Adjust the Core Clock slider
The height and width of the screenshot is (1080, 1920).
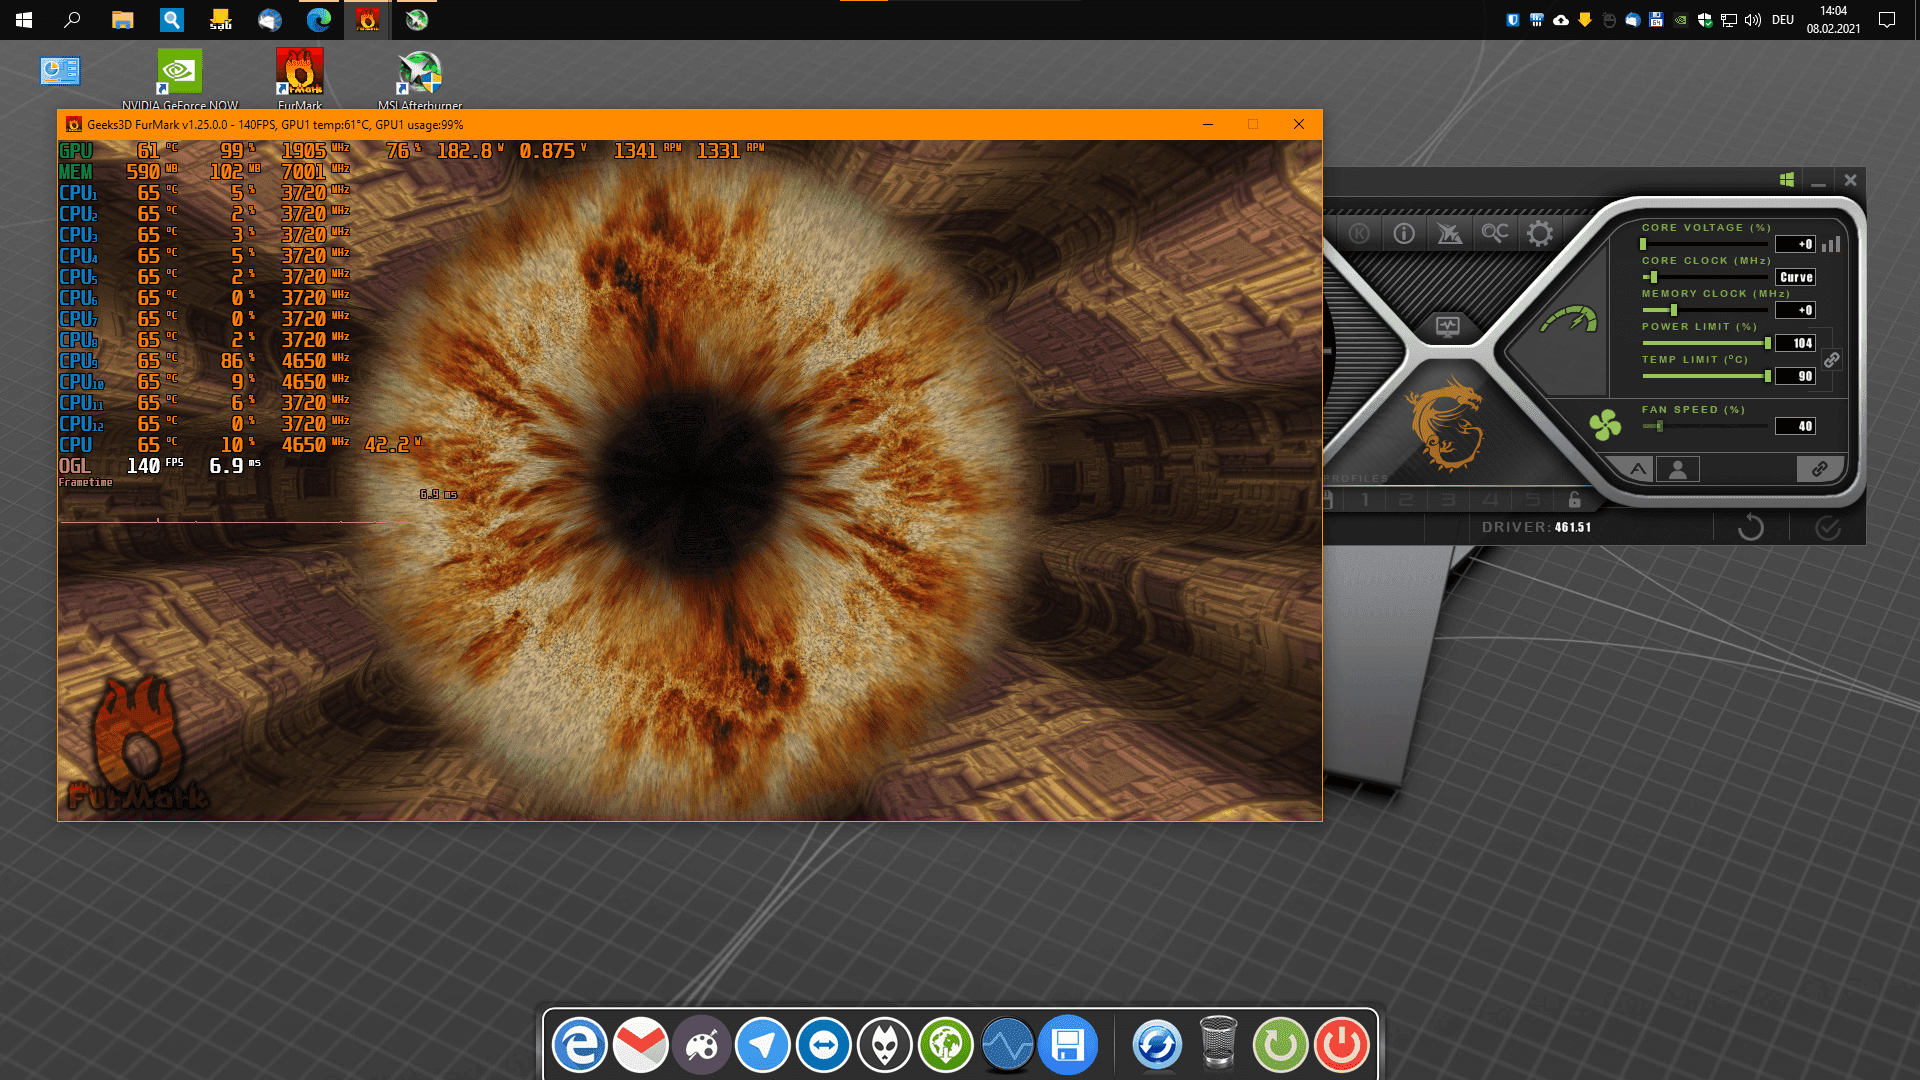tap(1705, 277)
